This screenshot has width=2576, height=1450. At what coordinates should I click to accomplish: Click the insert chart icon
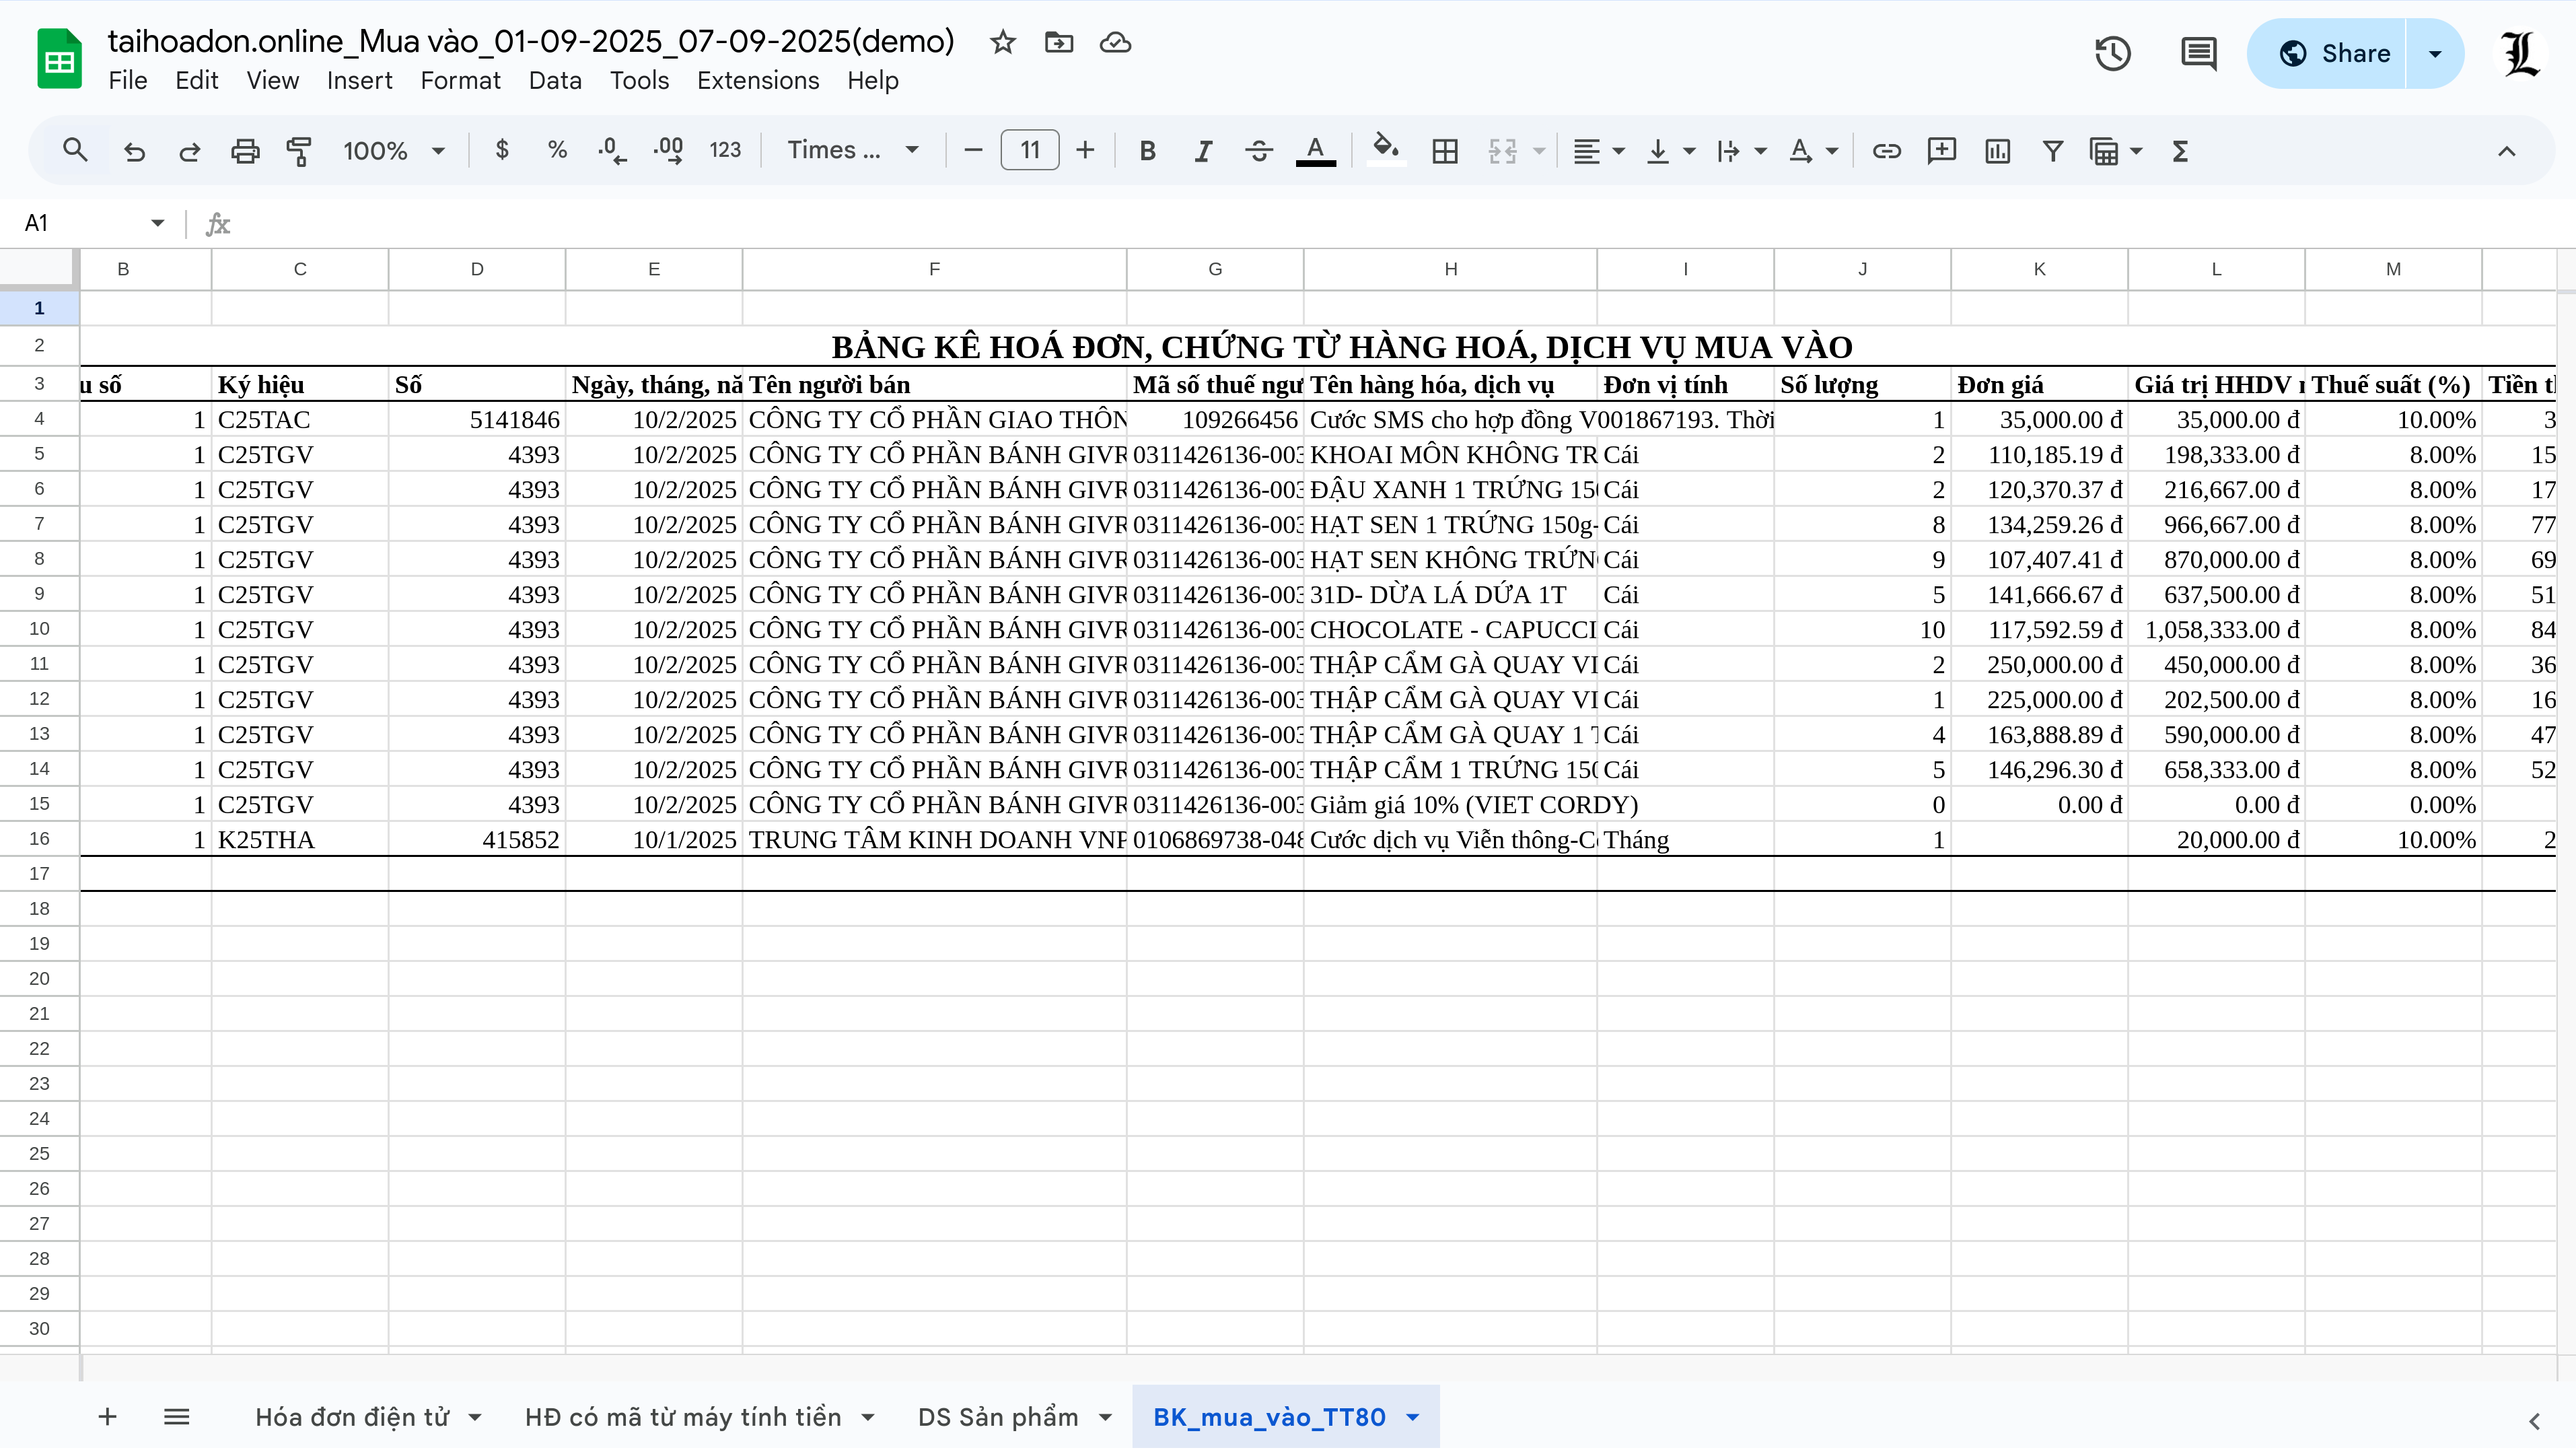click(1997, 151)
